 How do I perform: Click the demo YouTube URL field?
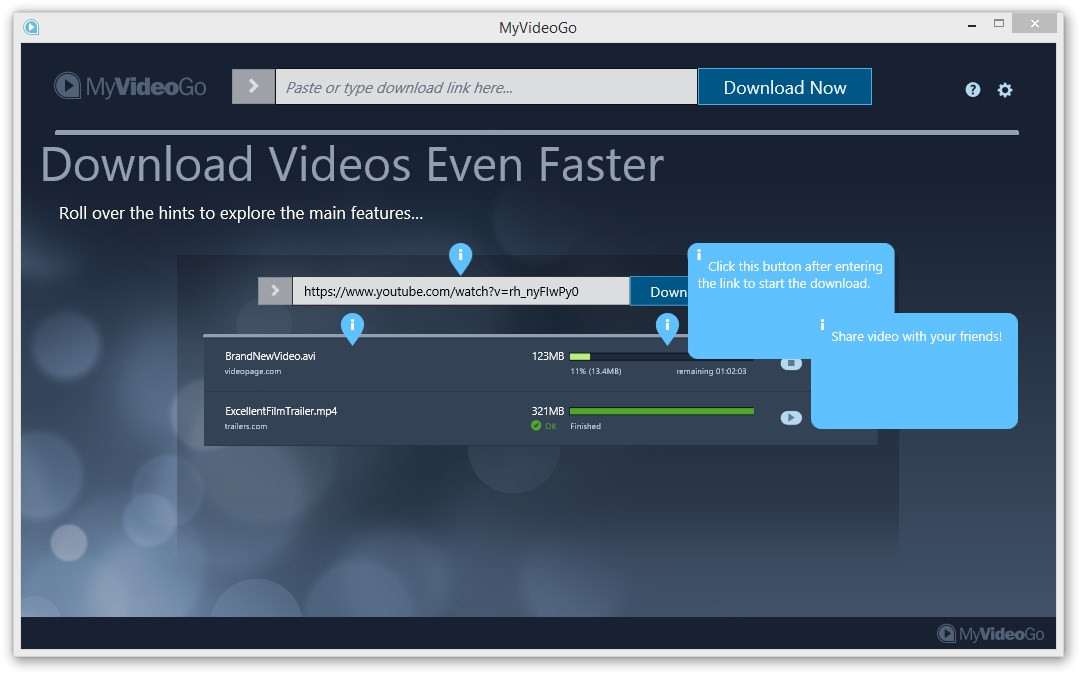(461, 291)
